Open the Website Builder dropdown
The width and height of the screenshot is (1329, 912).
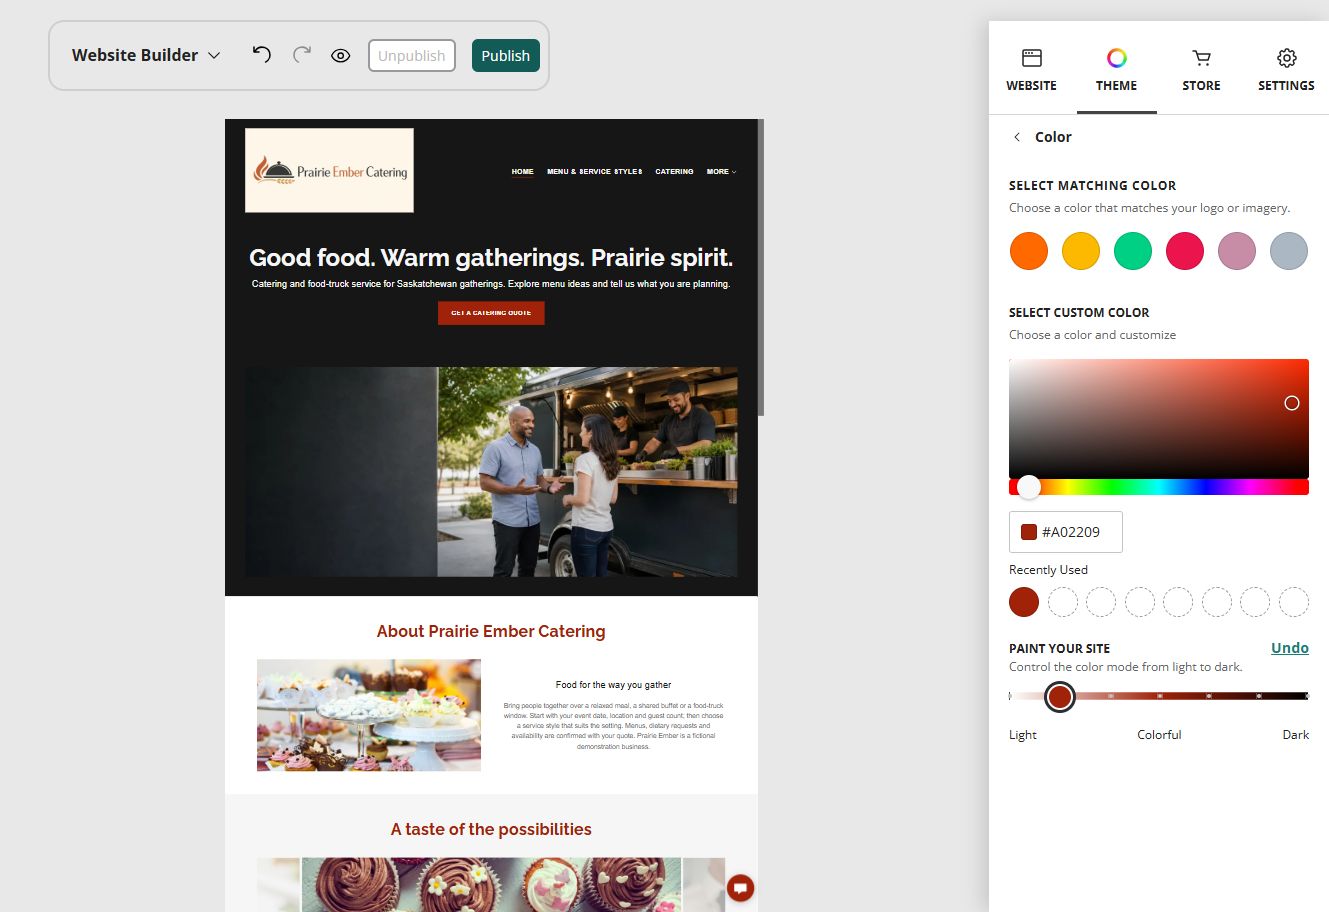[x=146, y=55]
